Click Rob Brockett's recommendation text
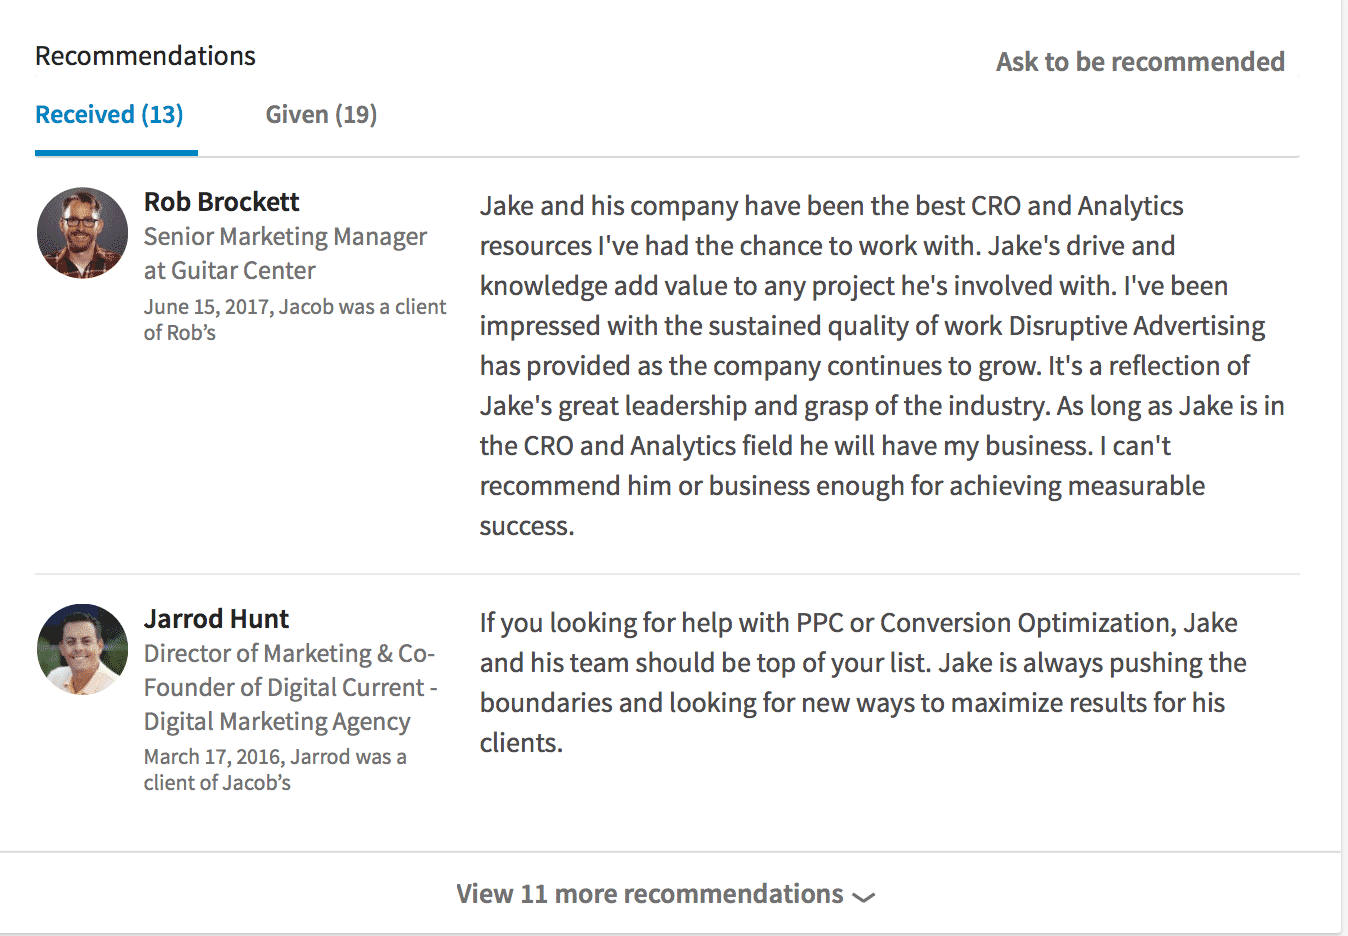This screenshot has width=1348, height=936. [880, 365]
